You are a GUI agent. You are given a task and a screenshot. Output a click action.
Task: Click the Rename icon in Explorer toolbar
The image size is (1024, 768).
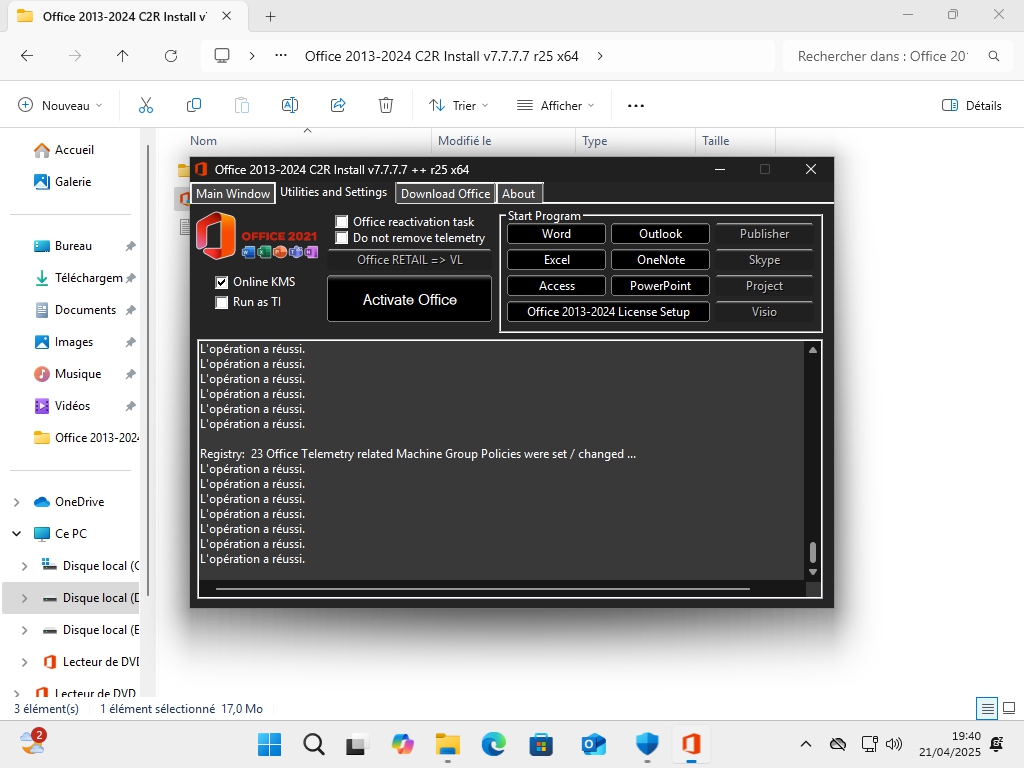290,105
